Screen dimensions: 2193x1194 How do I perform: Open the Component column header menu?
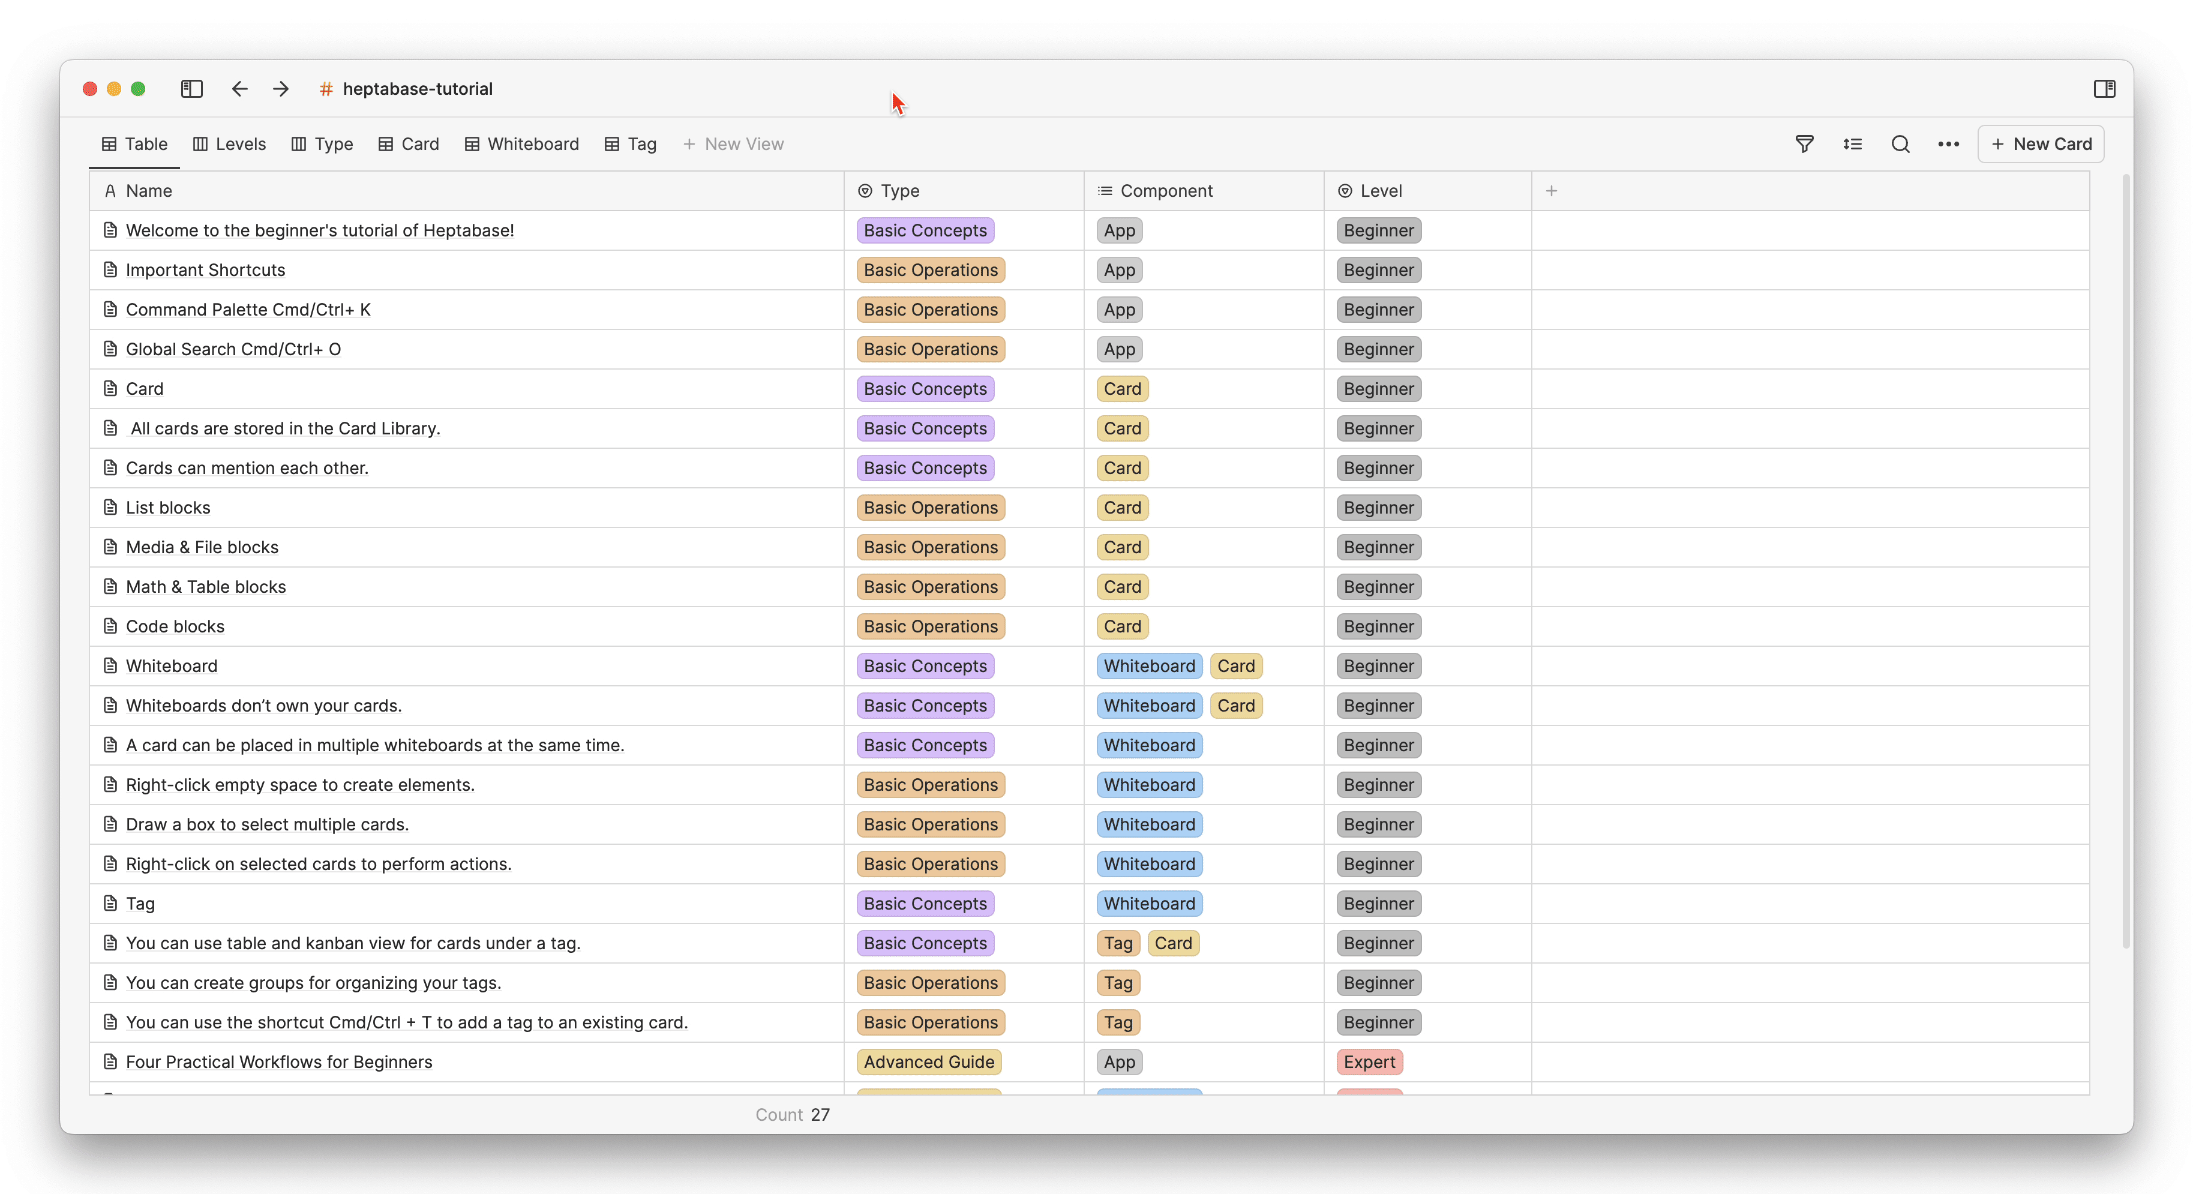point(1204,191)
